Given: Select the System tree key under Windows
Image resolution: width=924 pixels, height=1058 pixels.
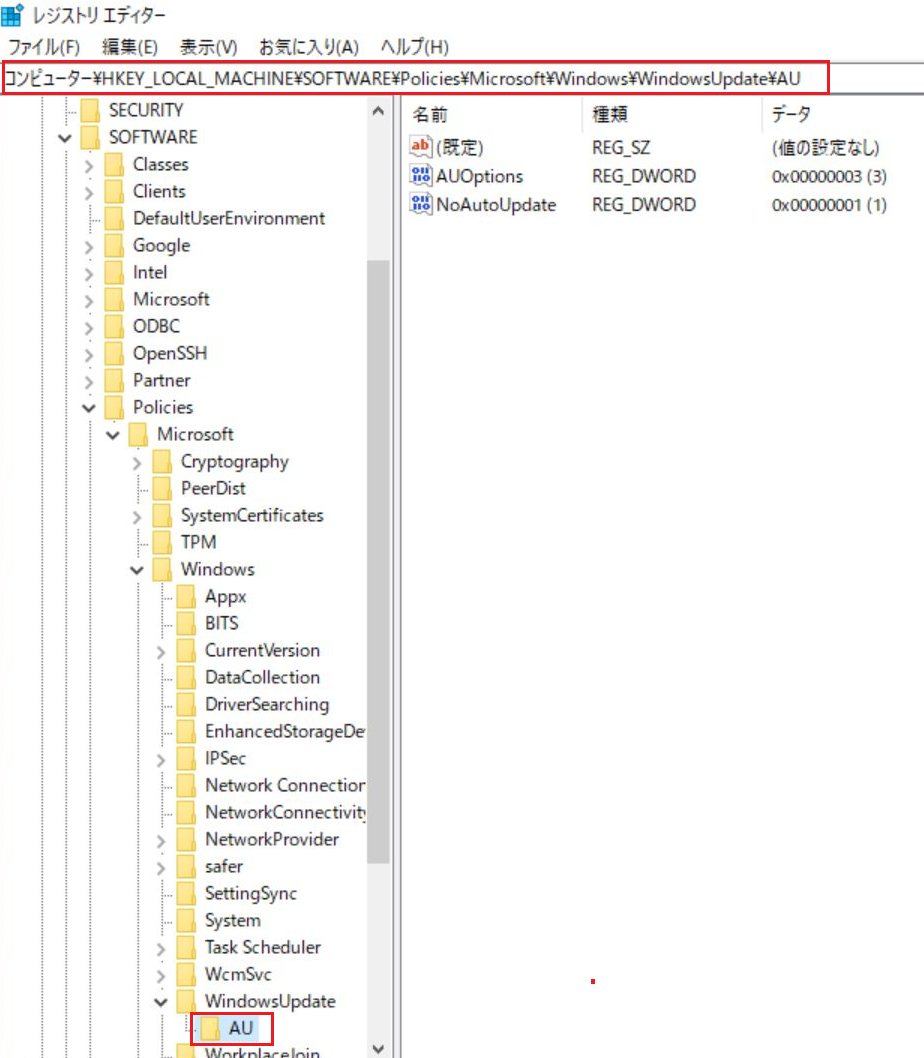Looking at the screenshot, I should [232, 920].
